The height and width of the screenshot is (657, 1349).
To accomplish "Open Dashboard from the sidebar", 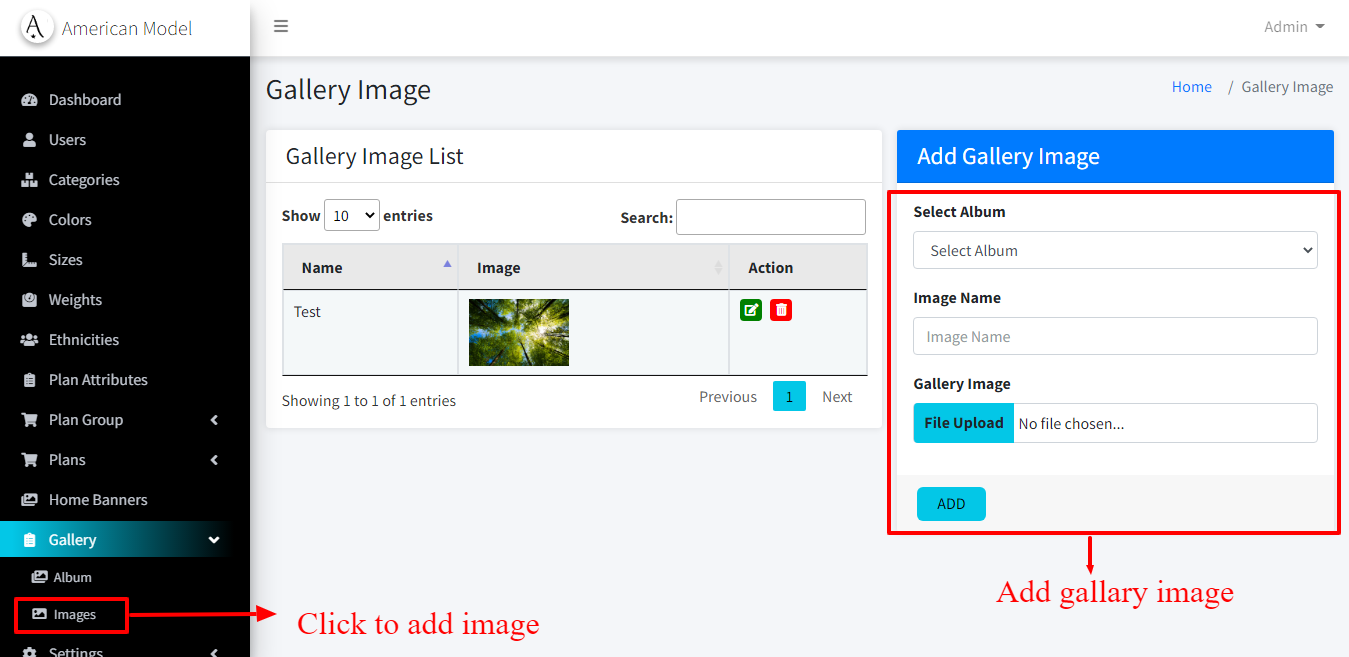I will [x=85, y=100].
